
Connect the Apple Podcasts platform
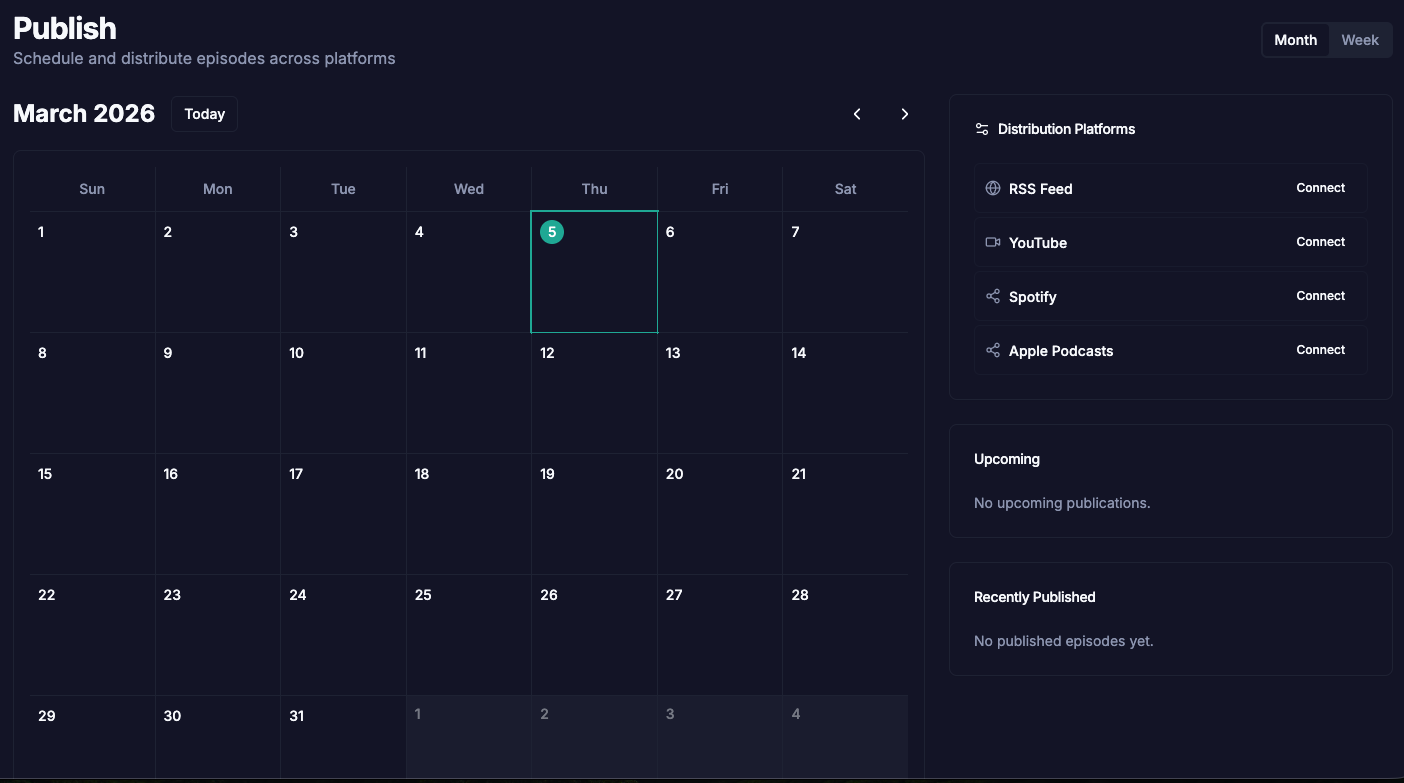(1320, 350)
